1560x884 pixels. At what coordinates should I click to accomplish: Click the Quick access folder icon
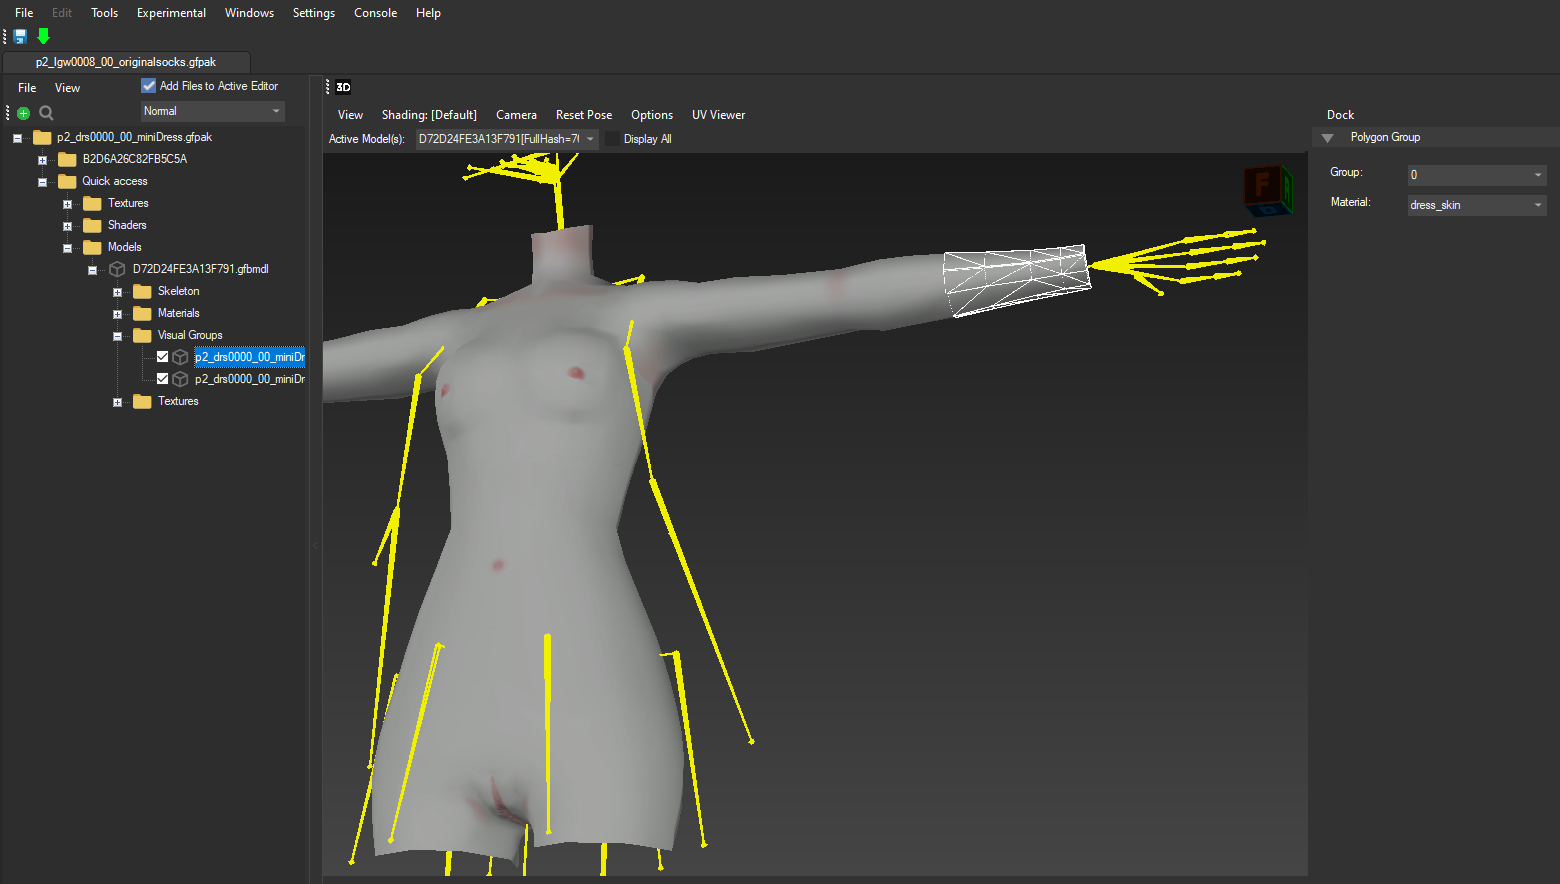coord(67,181)
